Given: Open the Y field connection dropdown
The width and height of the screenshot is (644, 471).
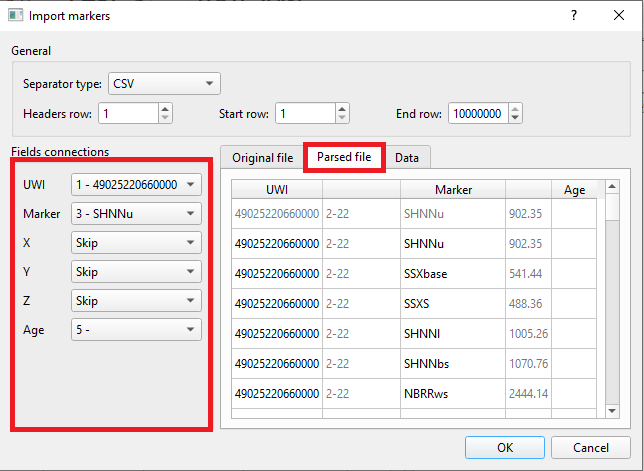Looking at the screenshot, I should pyautogui.click(x=136, y=271).
